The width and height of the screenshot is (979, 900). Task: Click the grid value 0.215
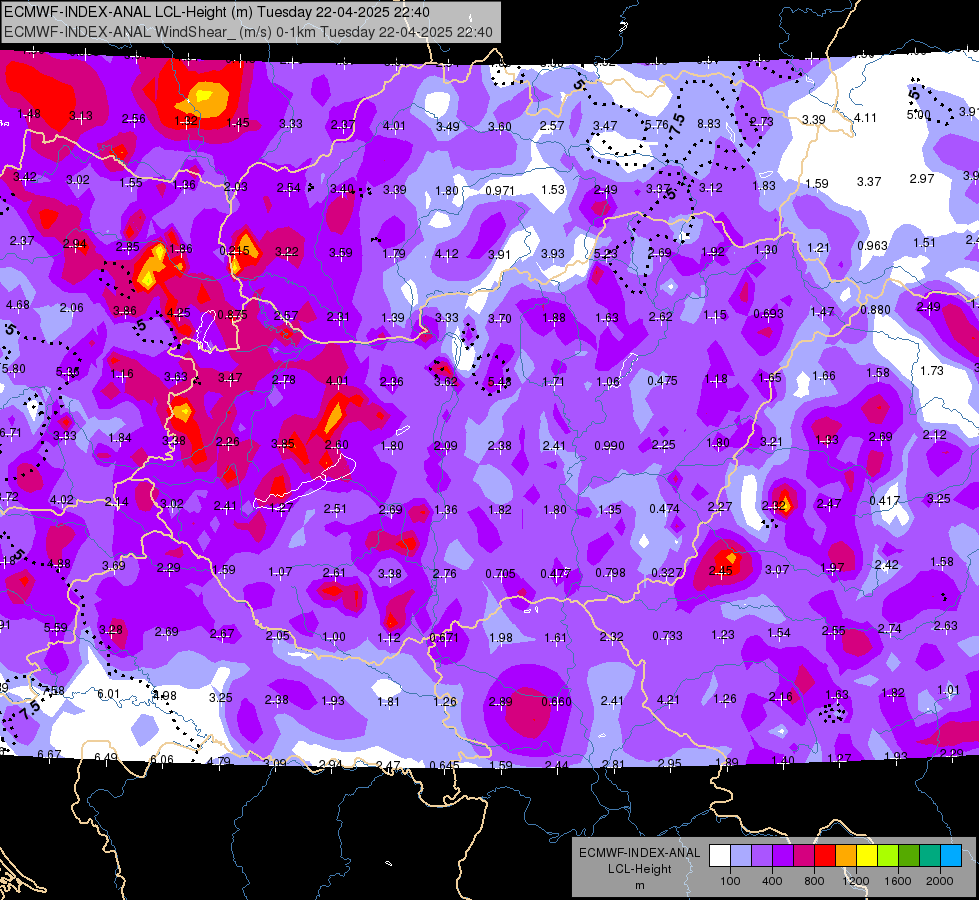pyautogui.click(x=235, y=250)
